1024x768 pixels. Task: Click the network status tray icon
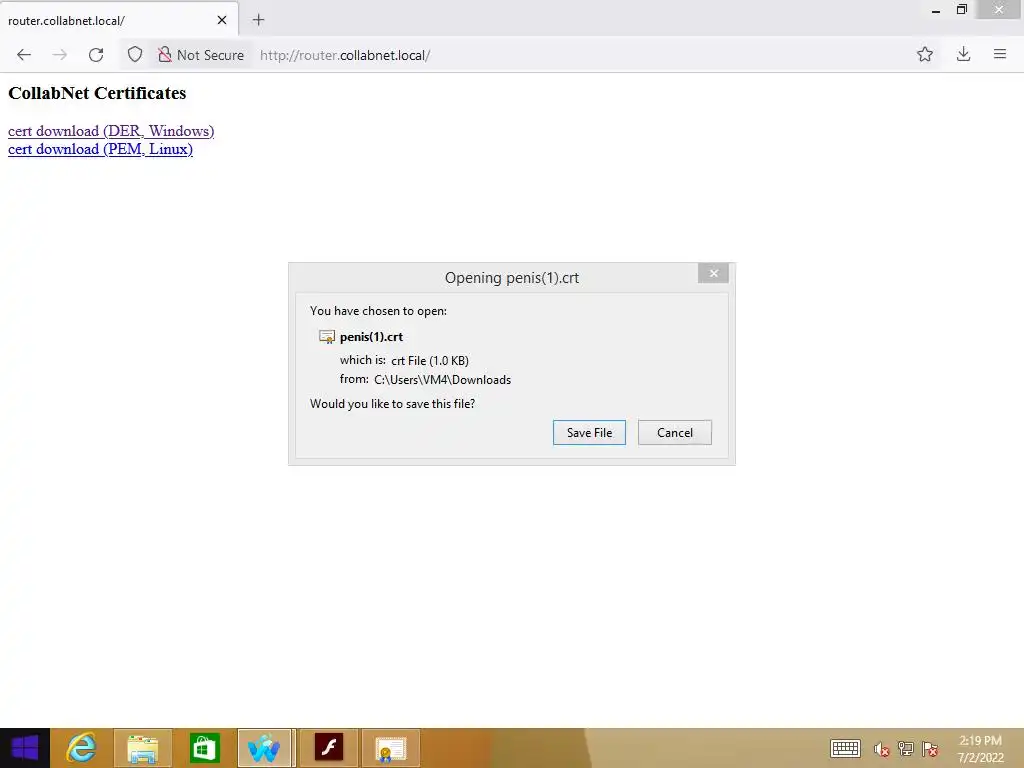906,749
